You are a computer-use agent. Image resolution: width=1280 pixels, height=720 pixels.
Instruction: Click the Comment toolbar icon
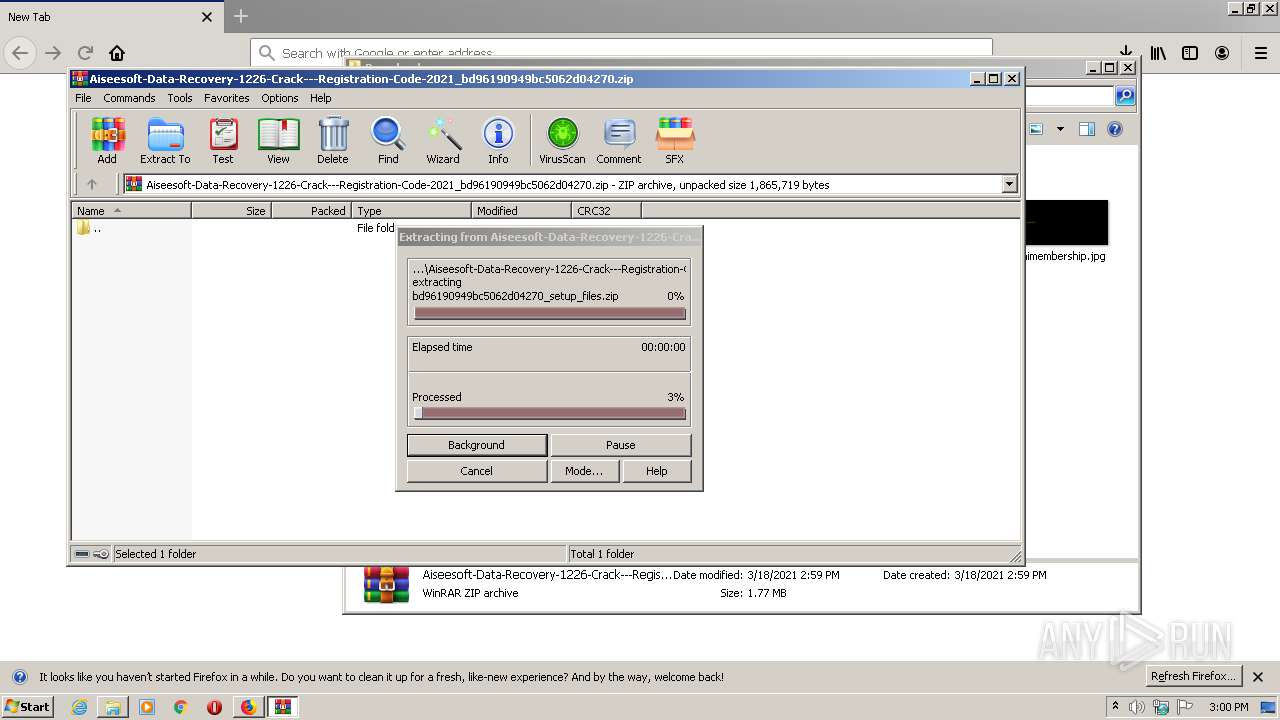(x=619, y=140)
